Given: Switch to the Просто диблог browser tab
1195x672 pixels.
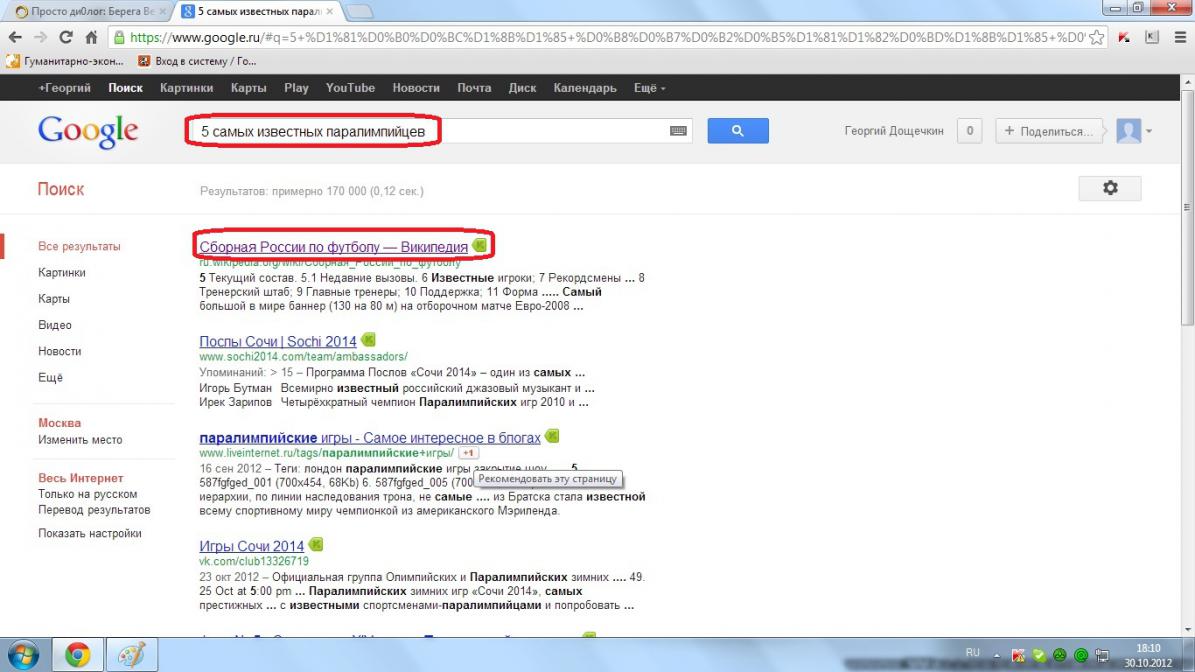Looking at the screenshot, I should (90, 11).
